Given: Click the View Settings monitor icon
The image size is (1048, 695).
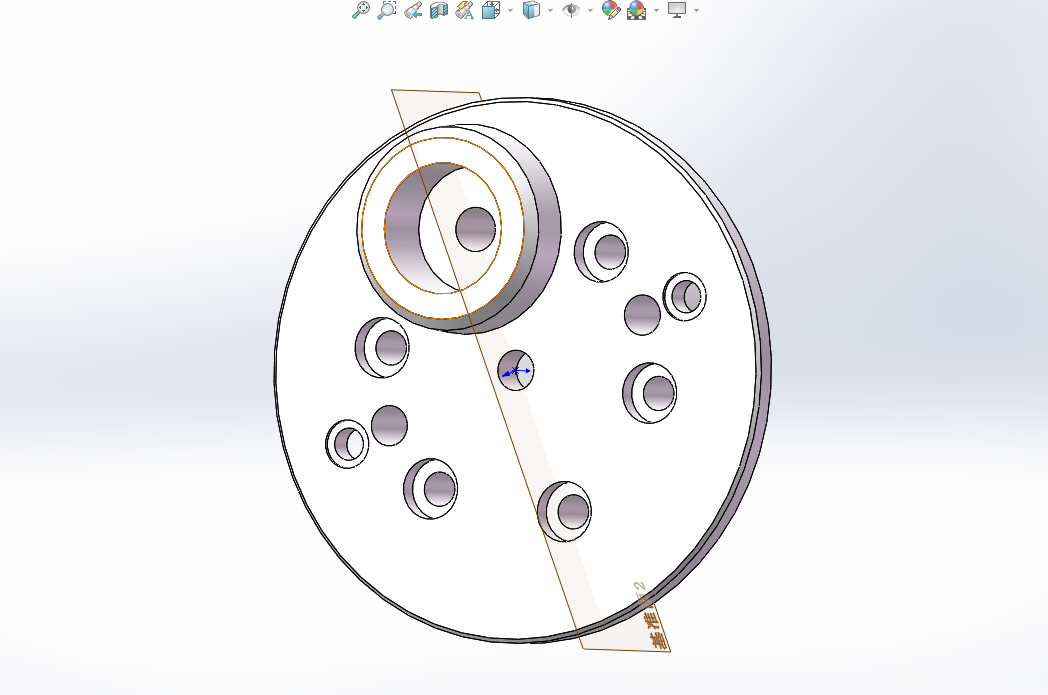Looking at the screenshot, I should coord(677,10).
